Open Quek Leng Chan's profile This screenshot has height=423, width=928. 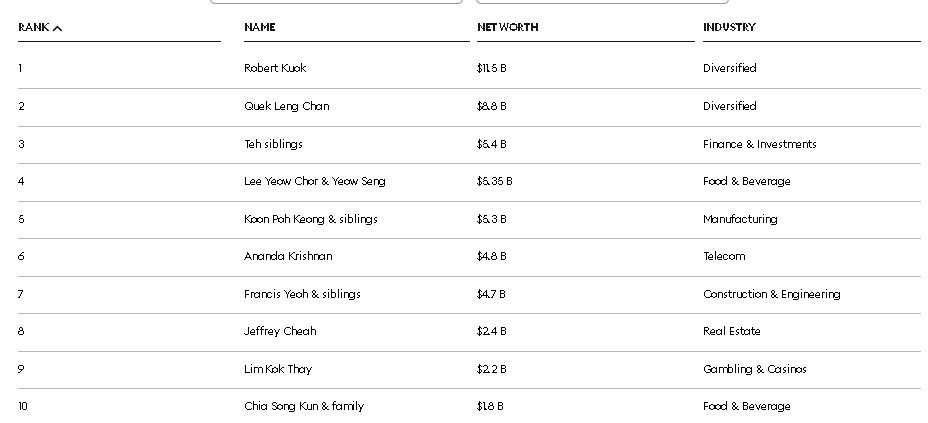286,106
